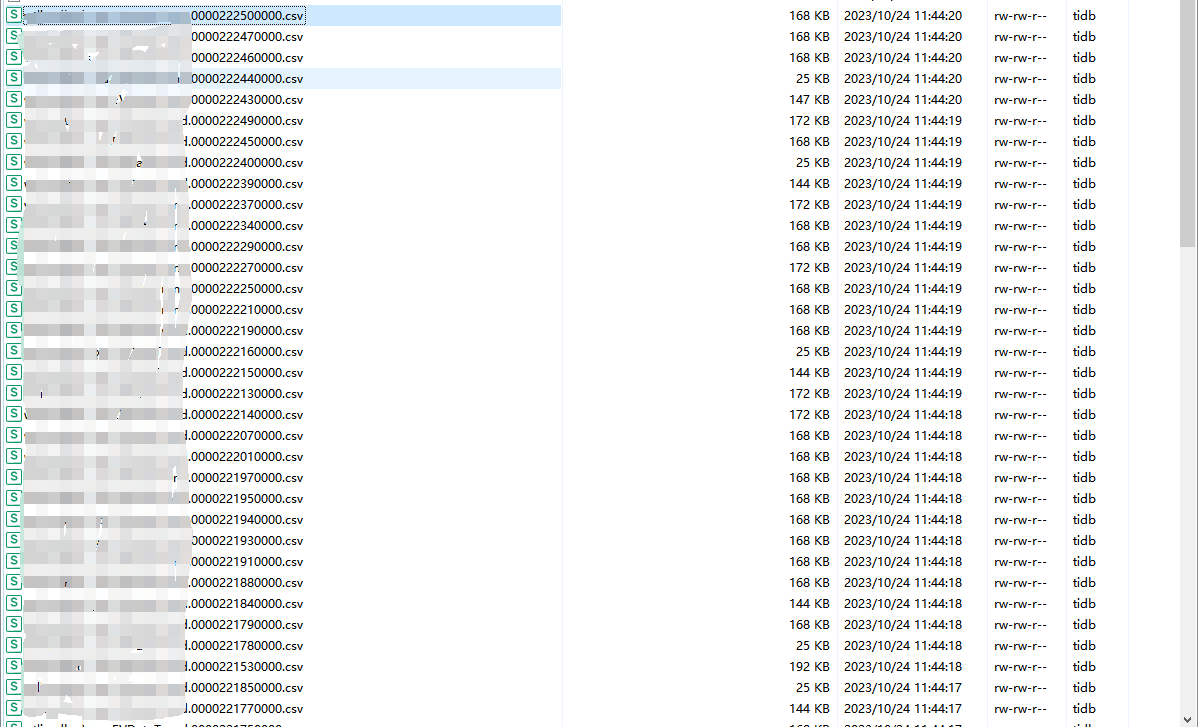Click the icon of file 0000222490000.csv

[x=14, y=120]
